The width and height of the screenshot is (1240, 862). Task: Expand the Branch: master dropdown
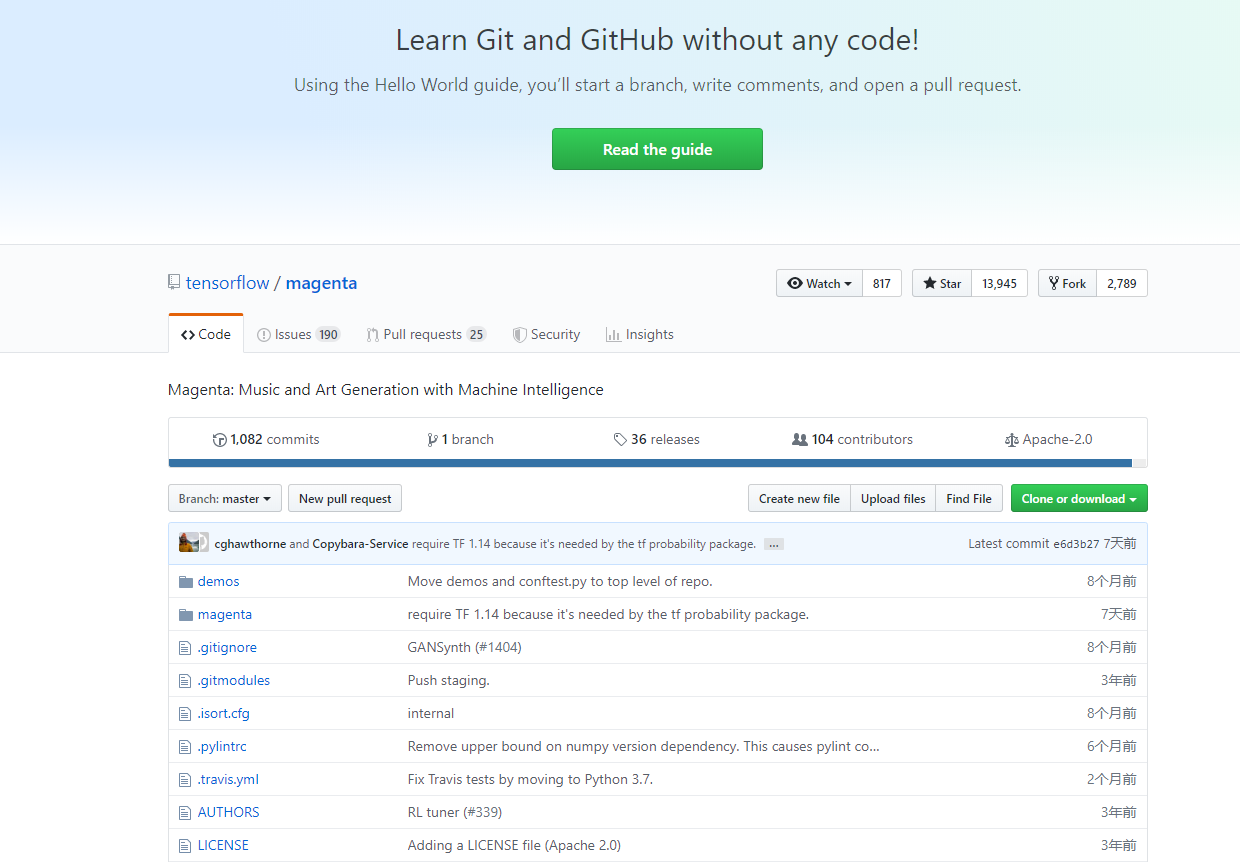224,499
